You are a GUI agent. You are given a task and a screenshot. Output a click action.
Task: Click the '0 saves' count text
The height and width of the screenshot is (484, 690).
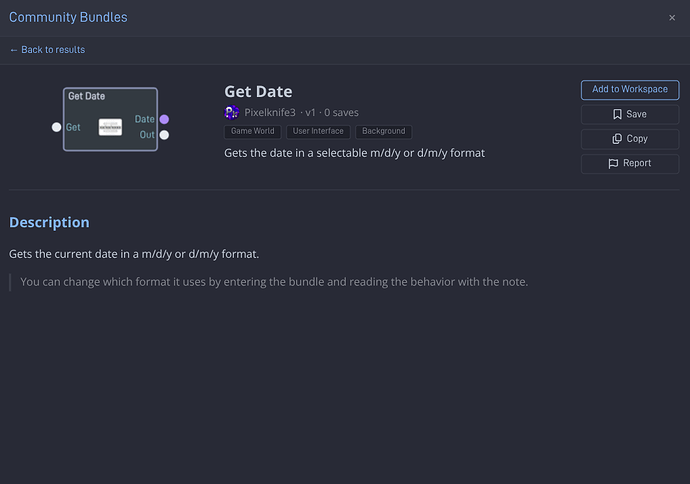(x=341, y=113)
